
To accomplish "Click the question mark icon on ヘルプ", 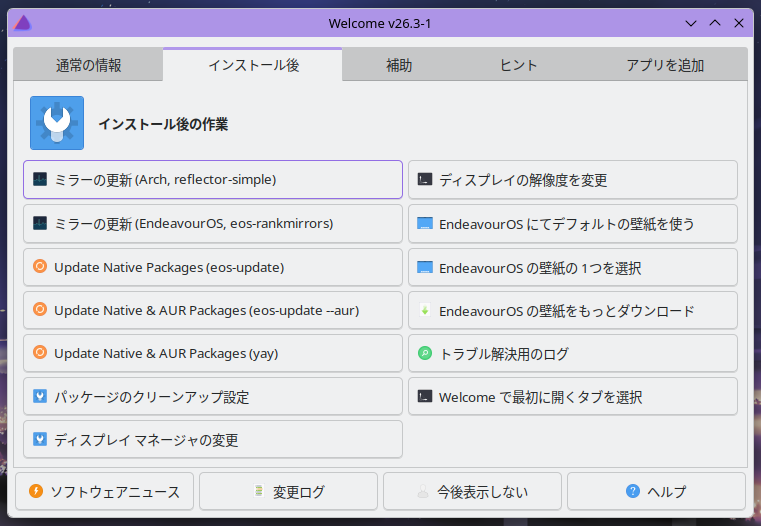I will point(632,491).
